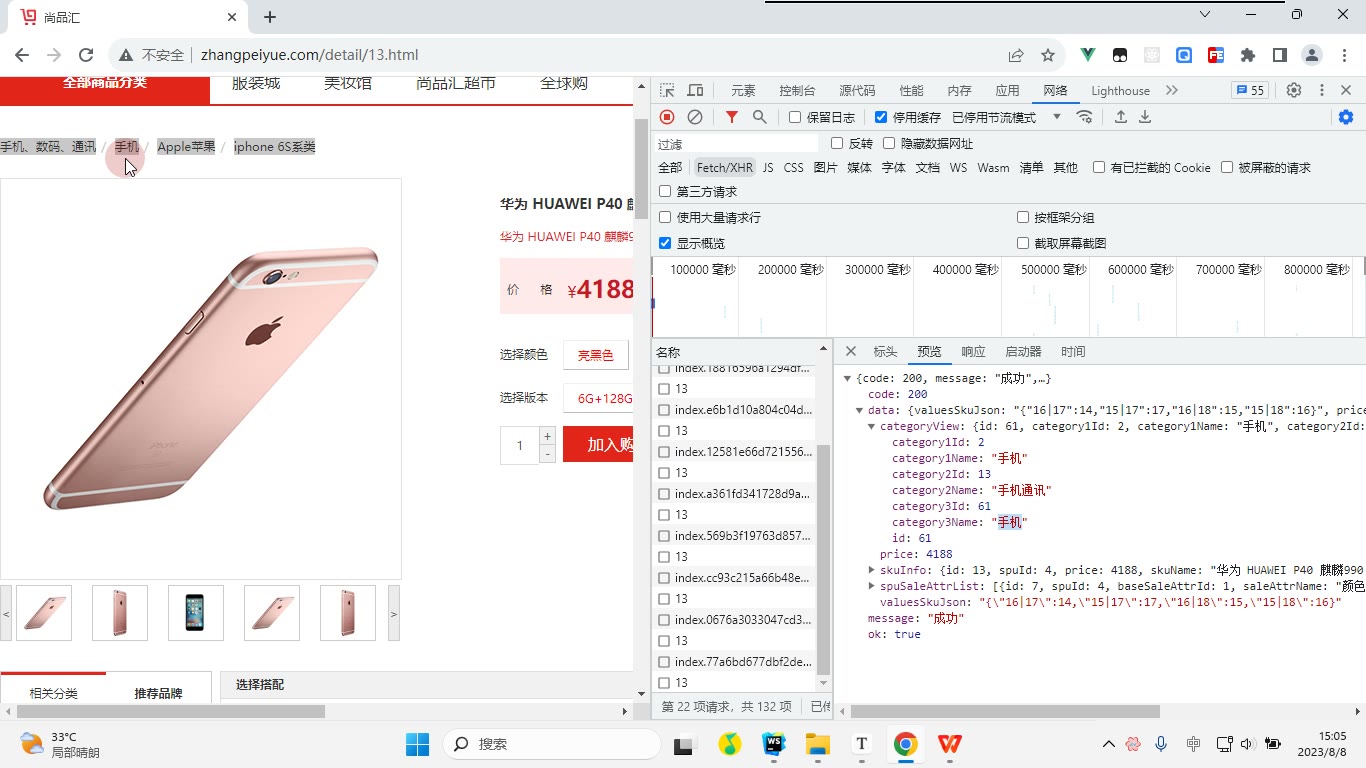Viewport: 1366px width, 768px height.
Task: Select Fetch/XHR filter type
Action: (725, 168)
